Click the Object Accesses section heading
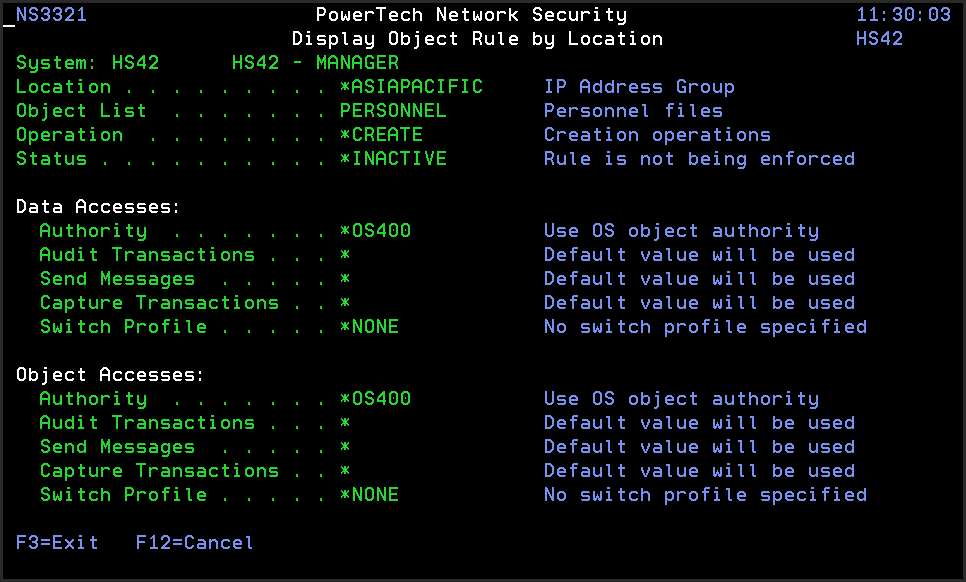The width and height of the screenshot is (966, 582). click(110, 375)
